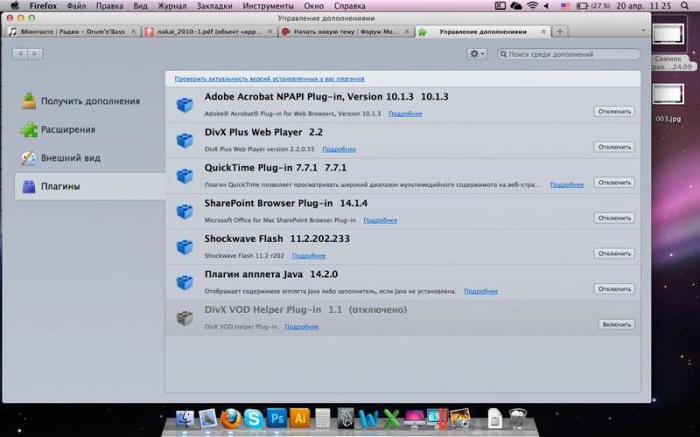Open the gear tools dropdown
Screen dimensions: 700x437
point(477,54)
